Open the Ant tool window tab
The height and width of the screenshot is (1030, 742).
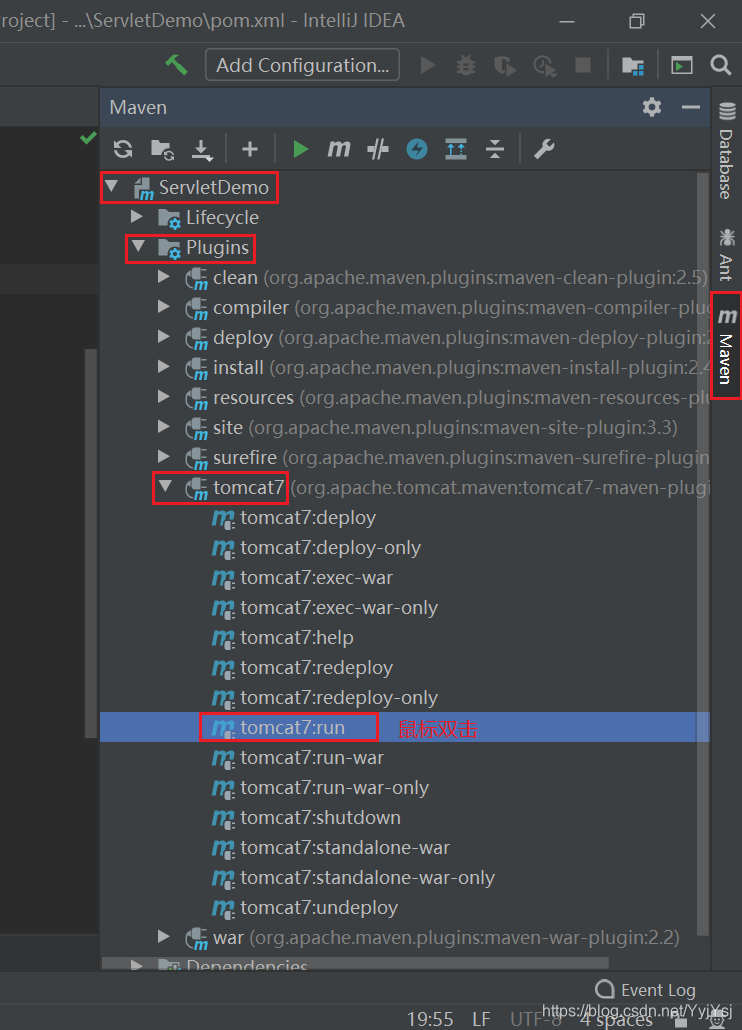(726, 255)
